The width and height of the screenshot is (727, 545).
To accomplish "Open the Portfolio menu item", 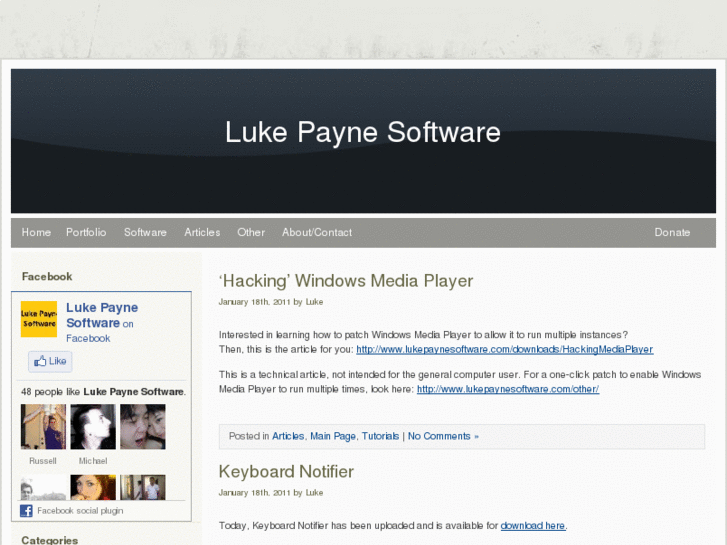I will click(86, 232).
